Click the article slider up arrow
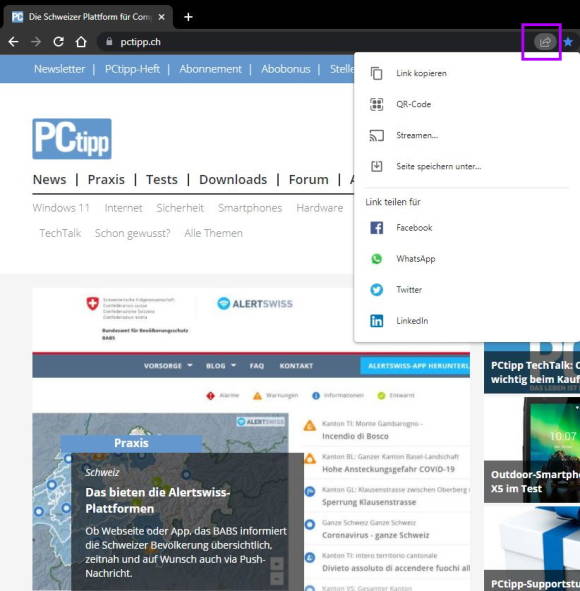This screenshot has width=580, height=591. [277, 564]
